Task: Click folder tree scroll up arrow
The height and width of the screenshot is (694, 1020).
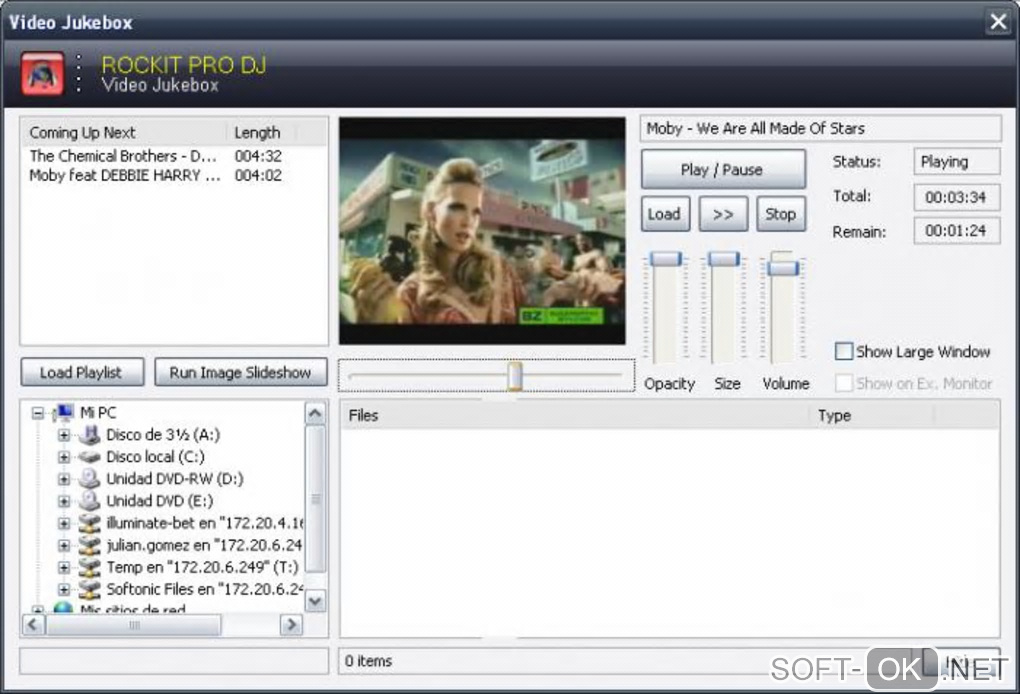Action: pos(315,414)
